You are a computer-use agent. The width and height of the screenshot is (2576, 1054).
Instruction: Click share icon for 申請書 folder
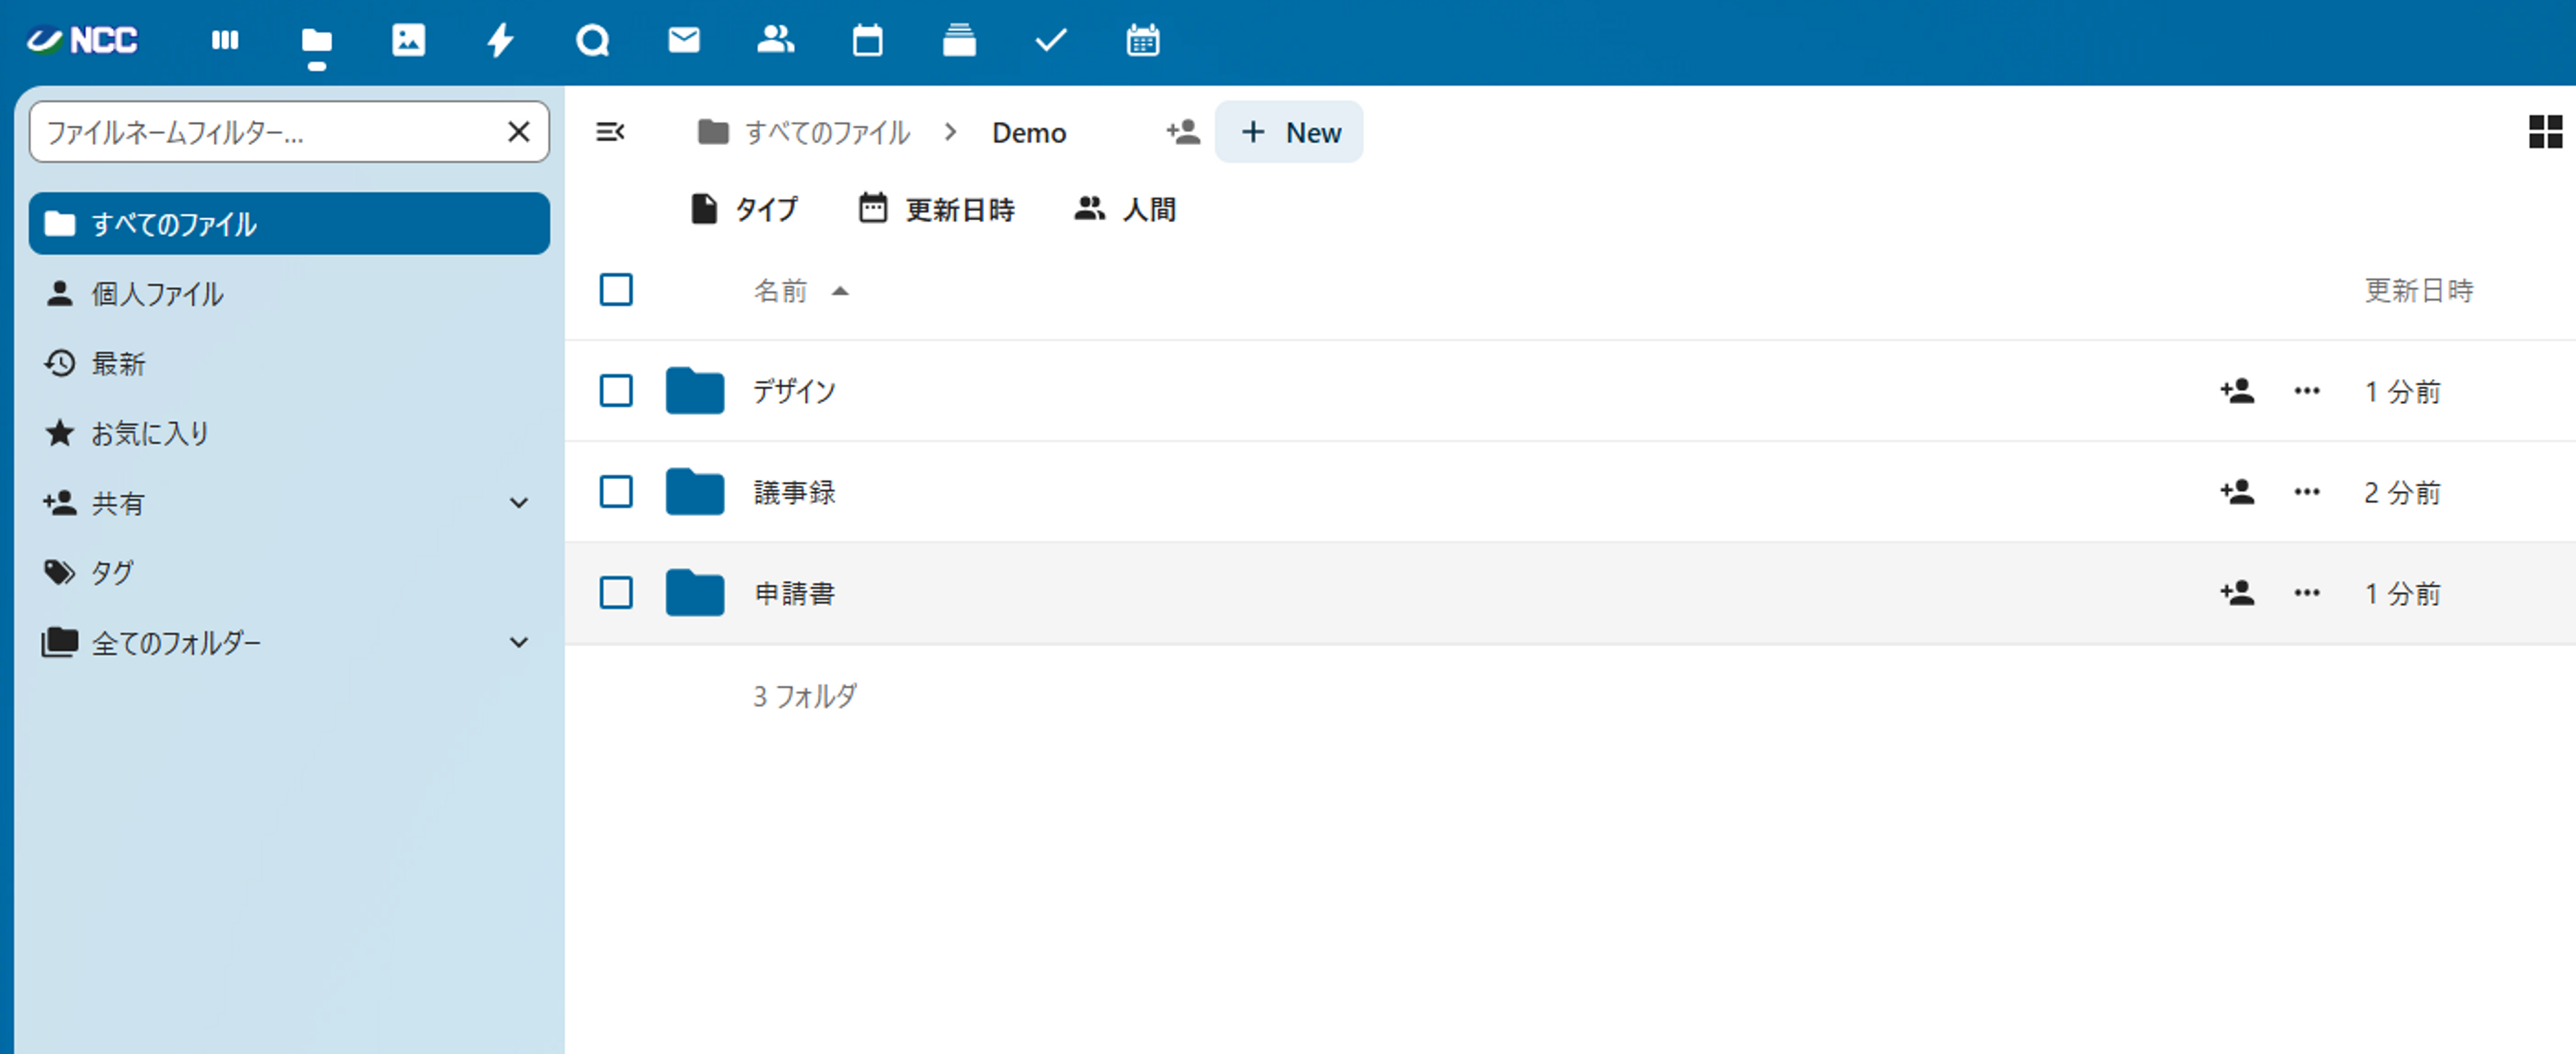pyautogui.click(x=2237, y=593)
